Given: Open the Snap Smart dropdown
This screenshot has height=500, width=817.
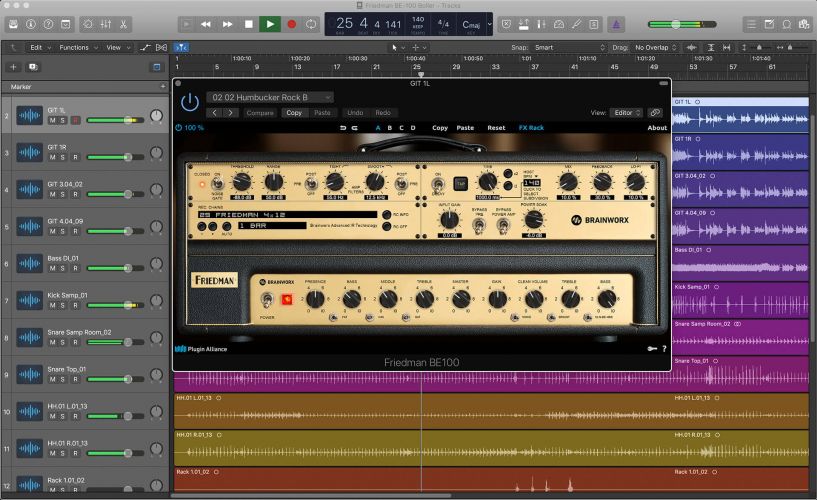Looking at the screenshot, I should (x=570, y=47).
